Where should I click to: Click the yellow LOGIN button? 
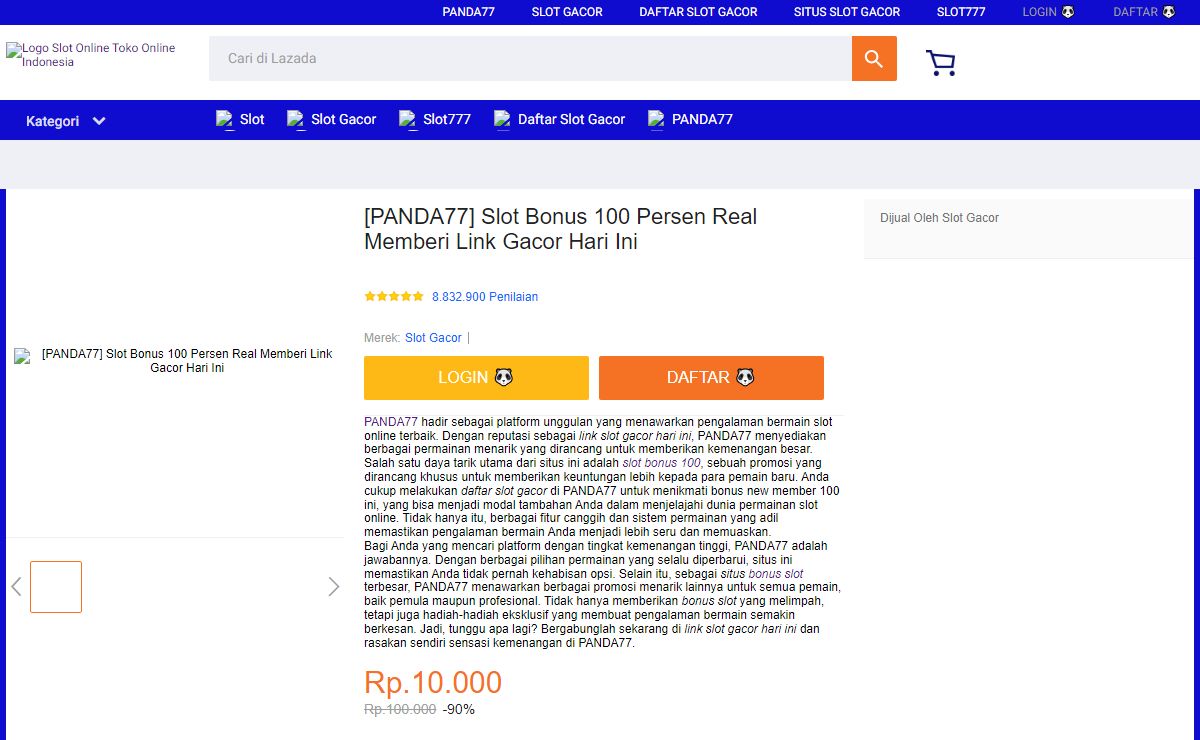coord(476,378)
